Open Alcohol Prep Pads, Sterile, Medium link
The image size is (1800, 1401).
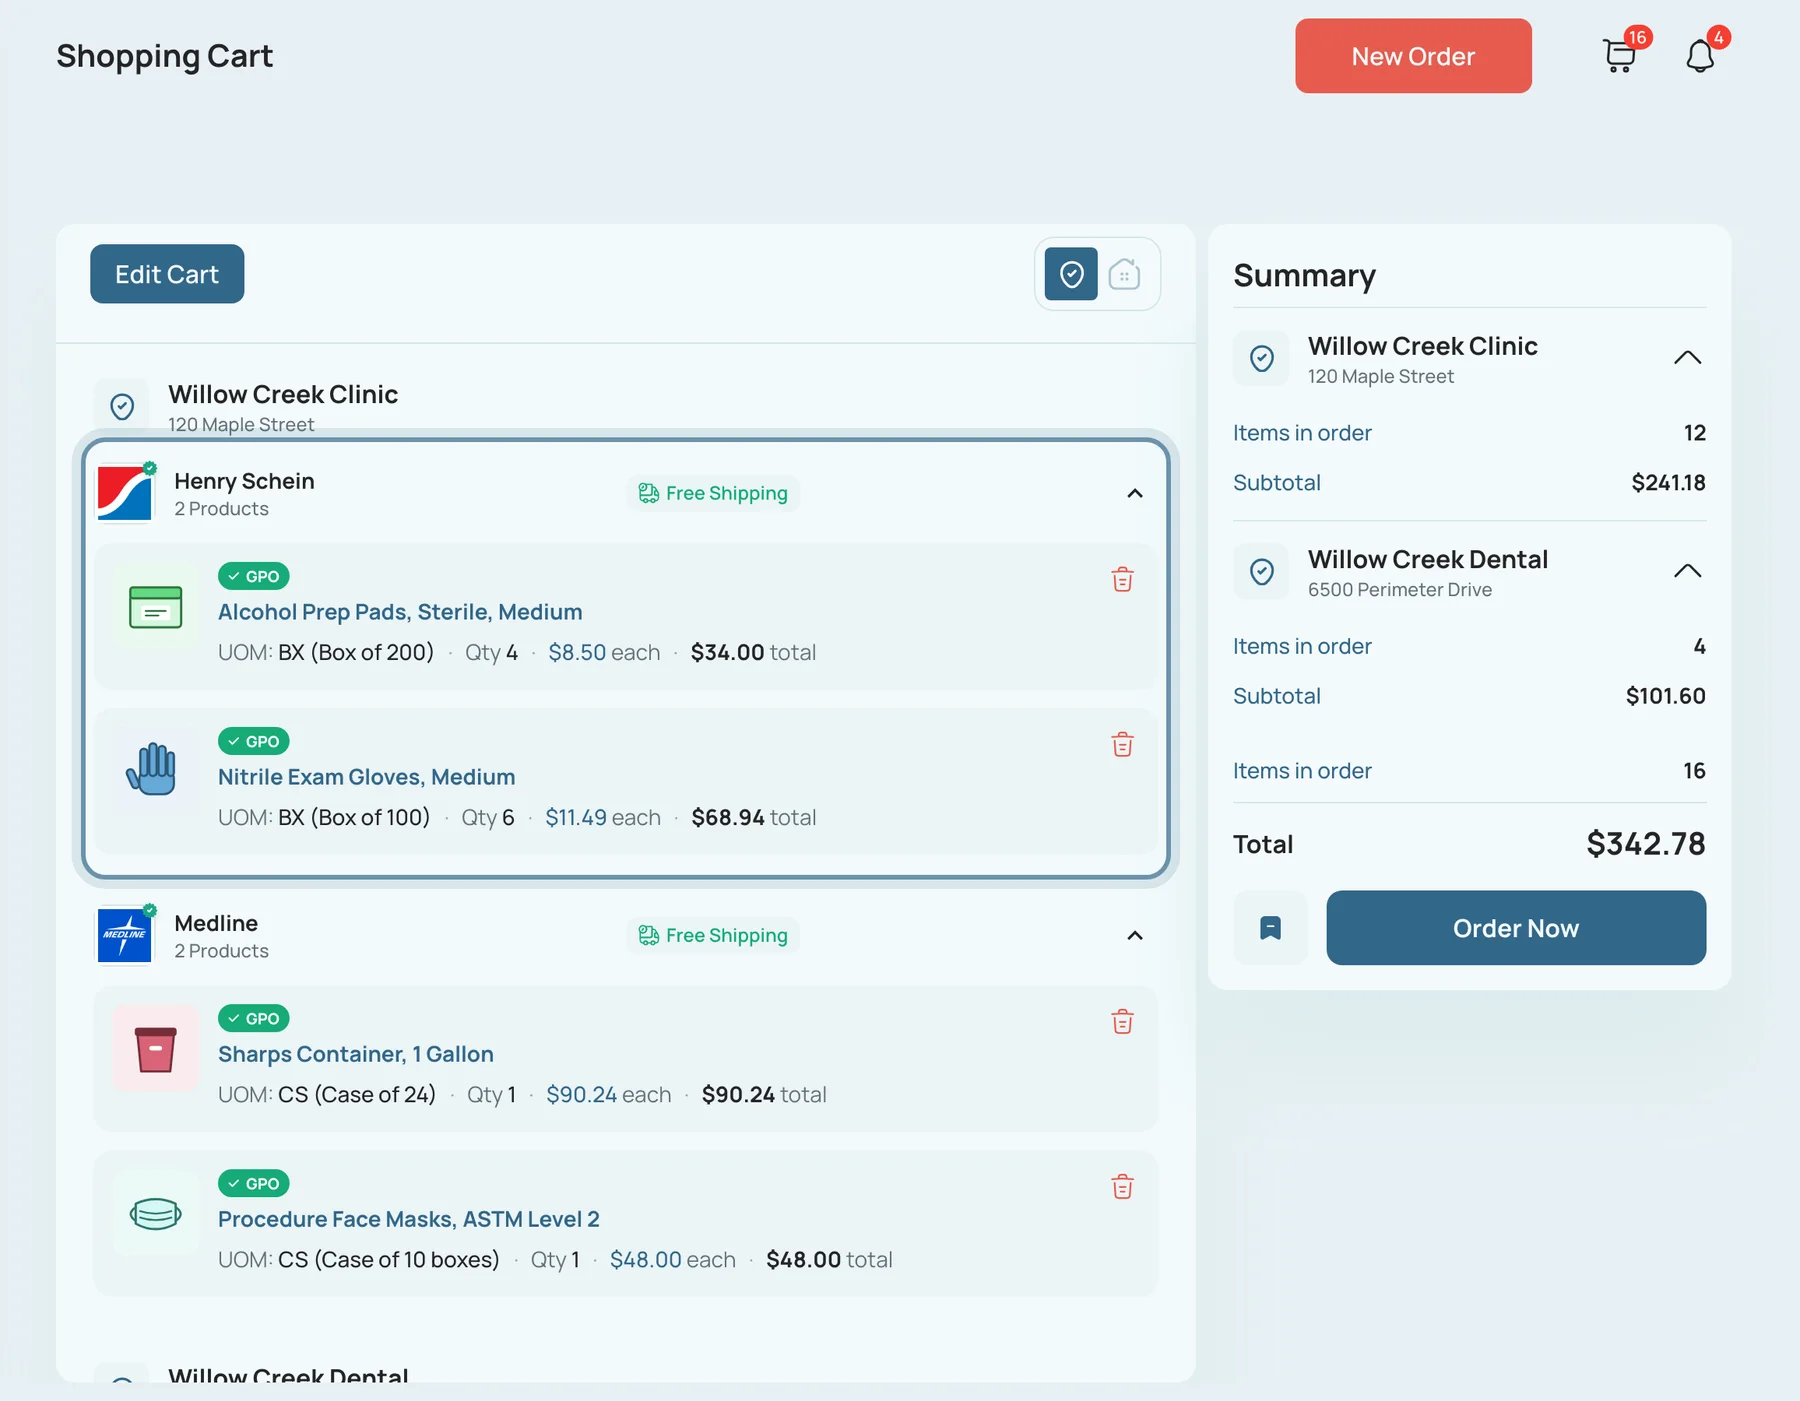[x=400, y=612]
